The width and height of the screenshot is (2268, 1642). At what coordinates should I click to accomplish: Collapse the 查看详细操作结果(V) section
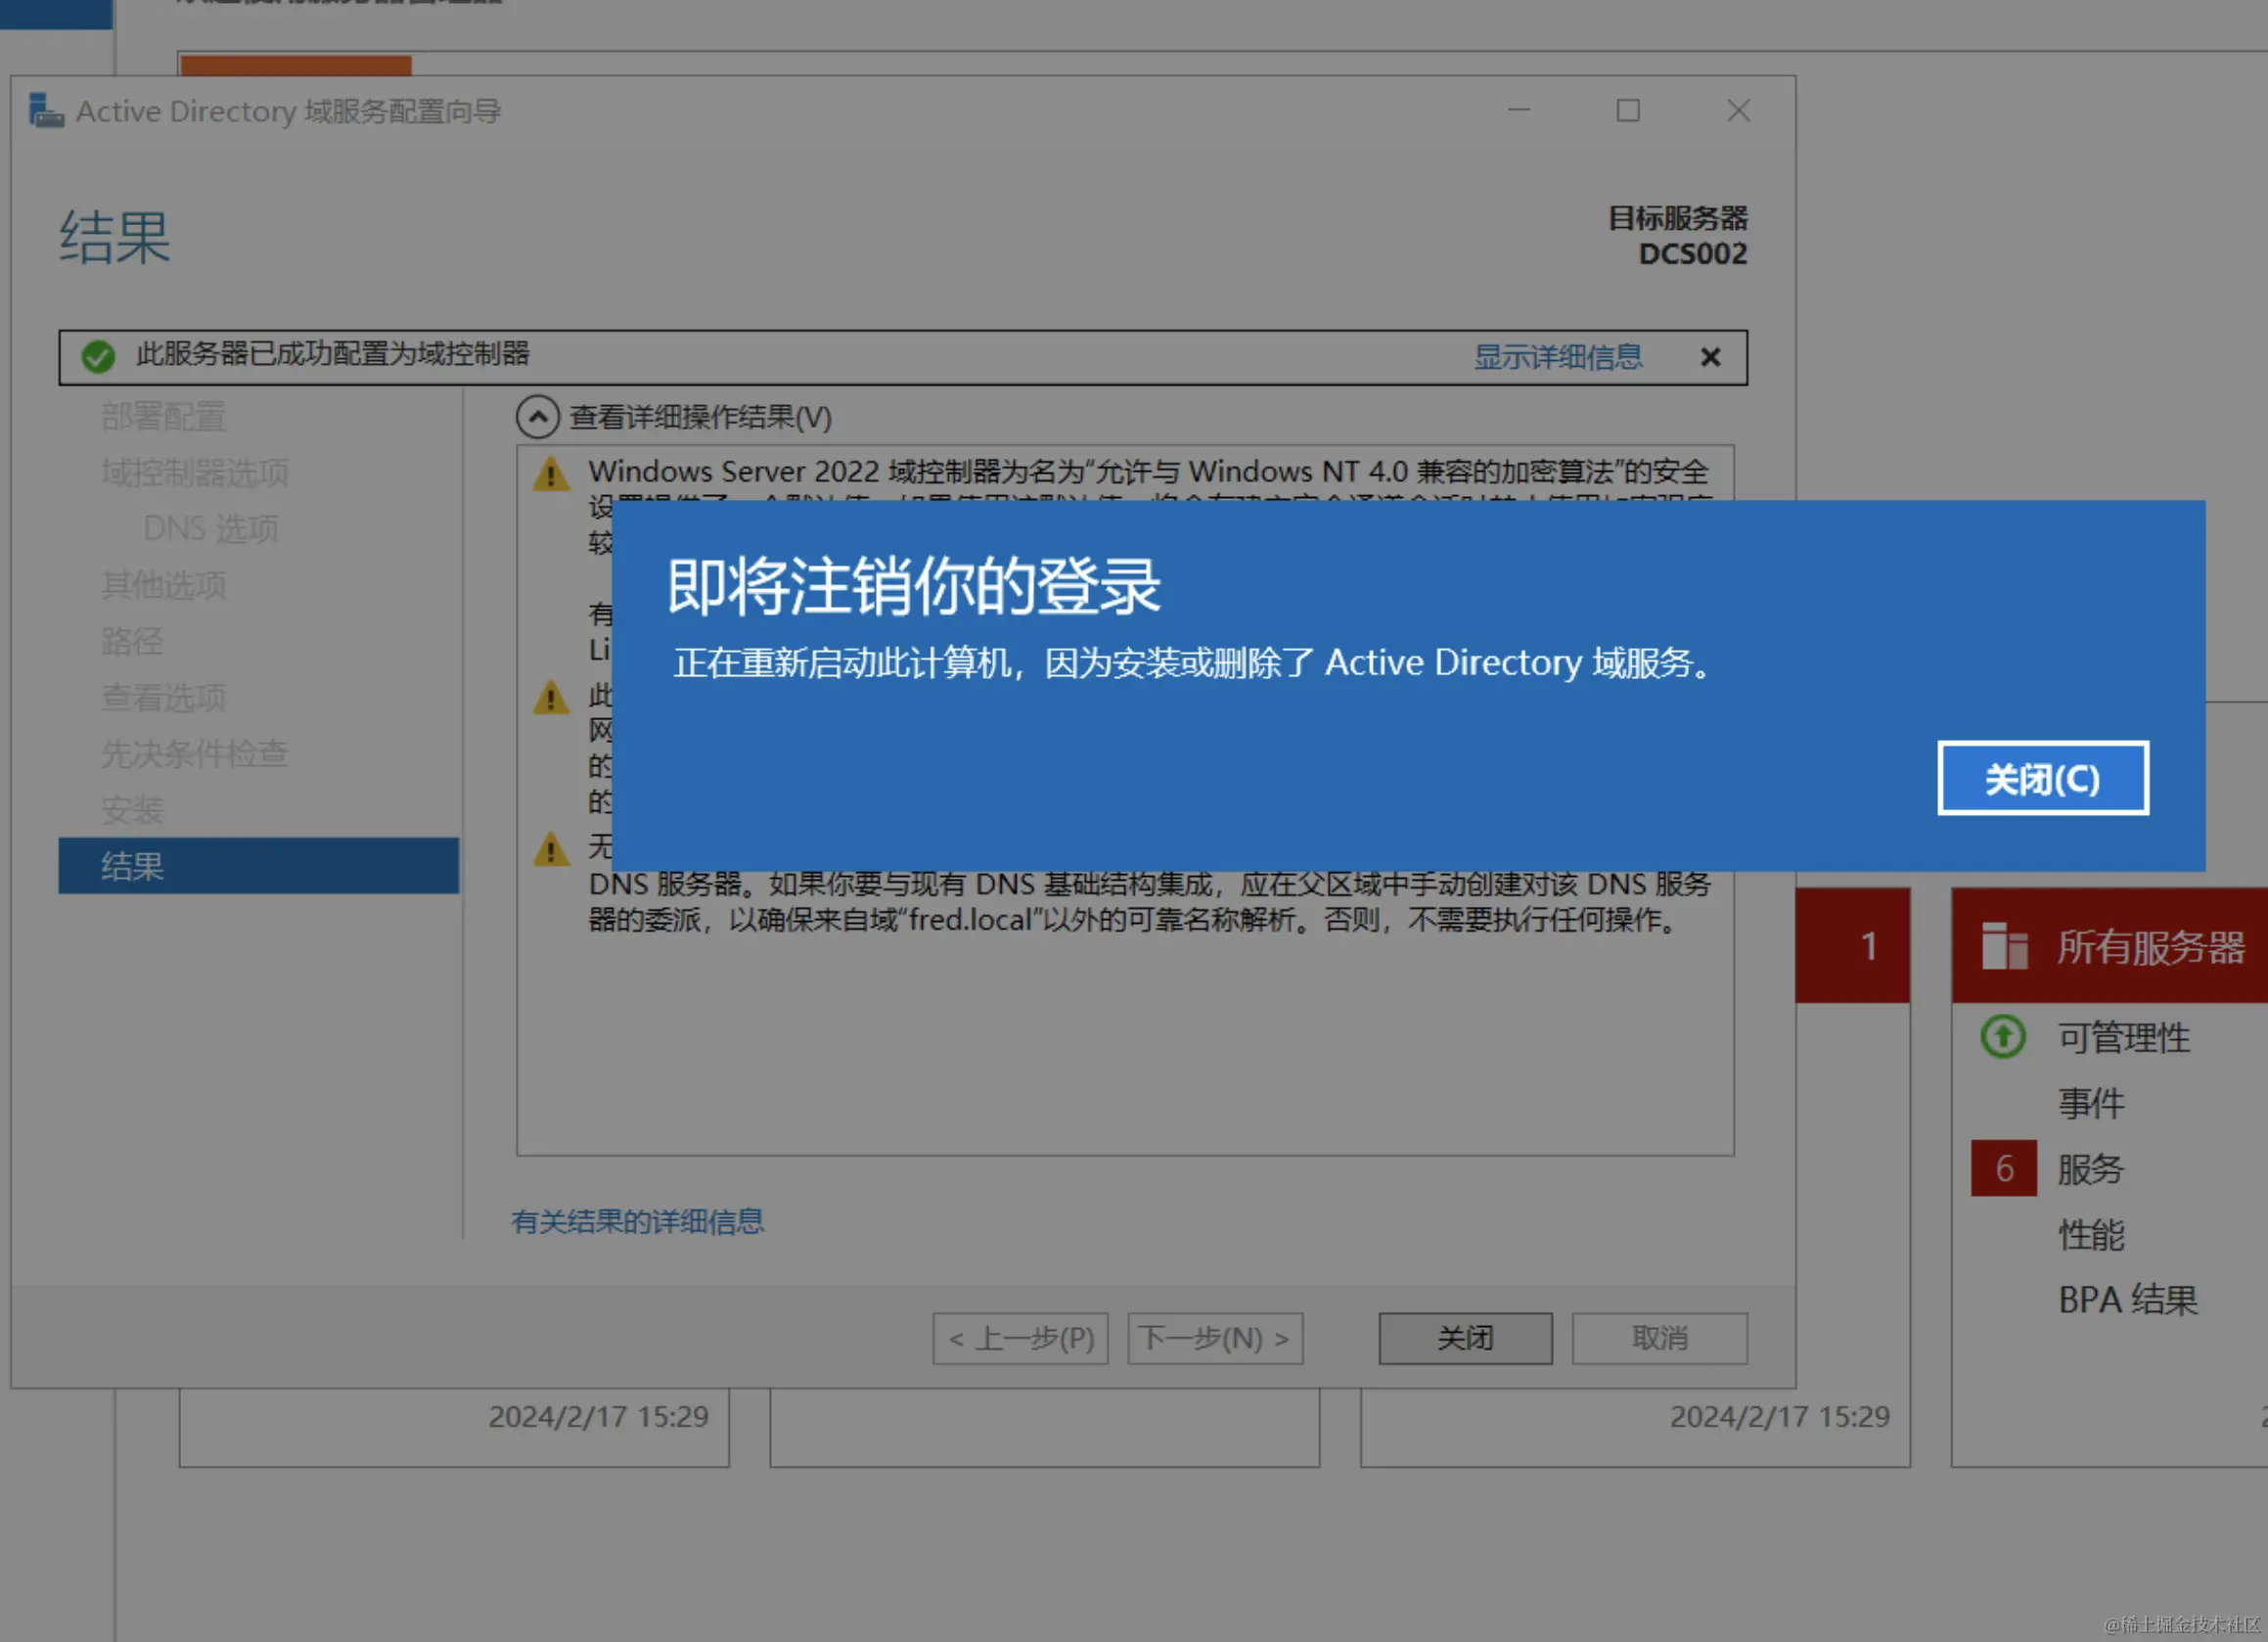coord(539,417)
